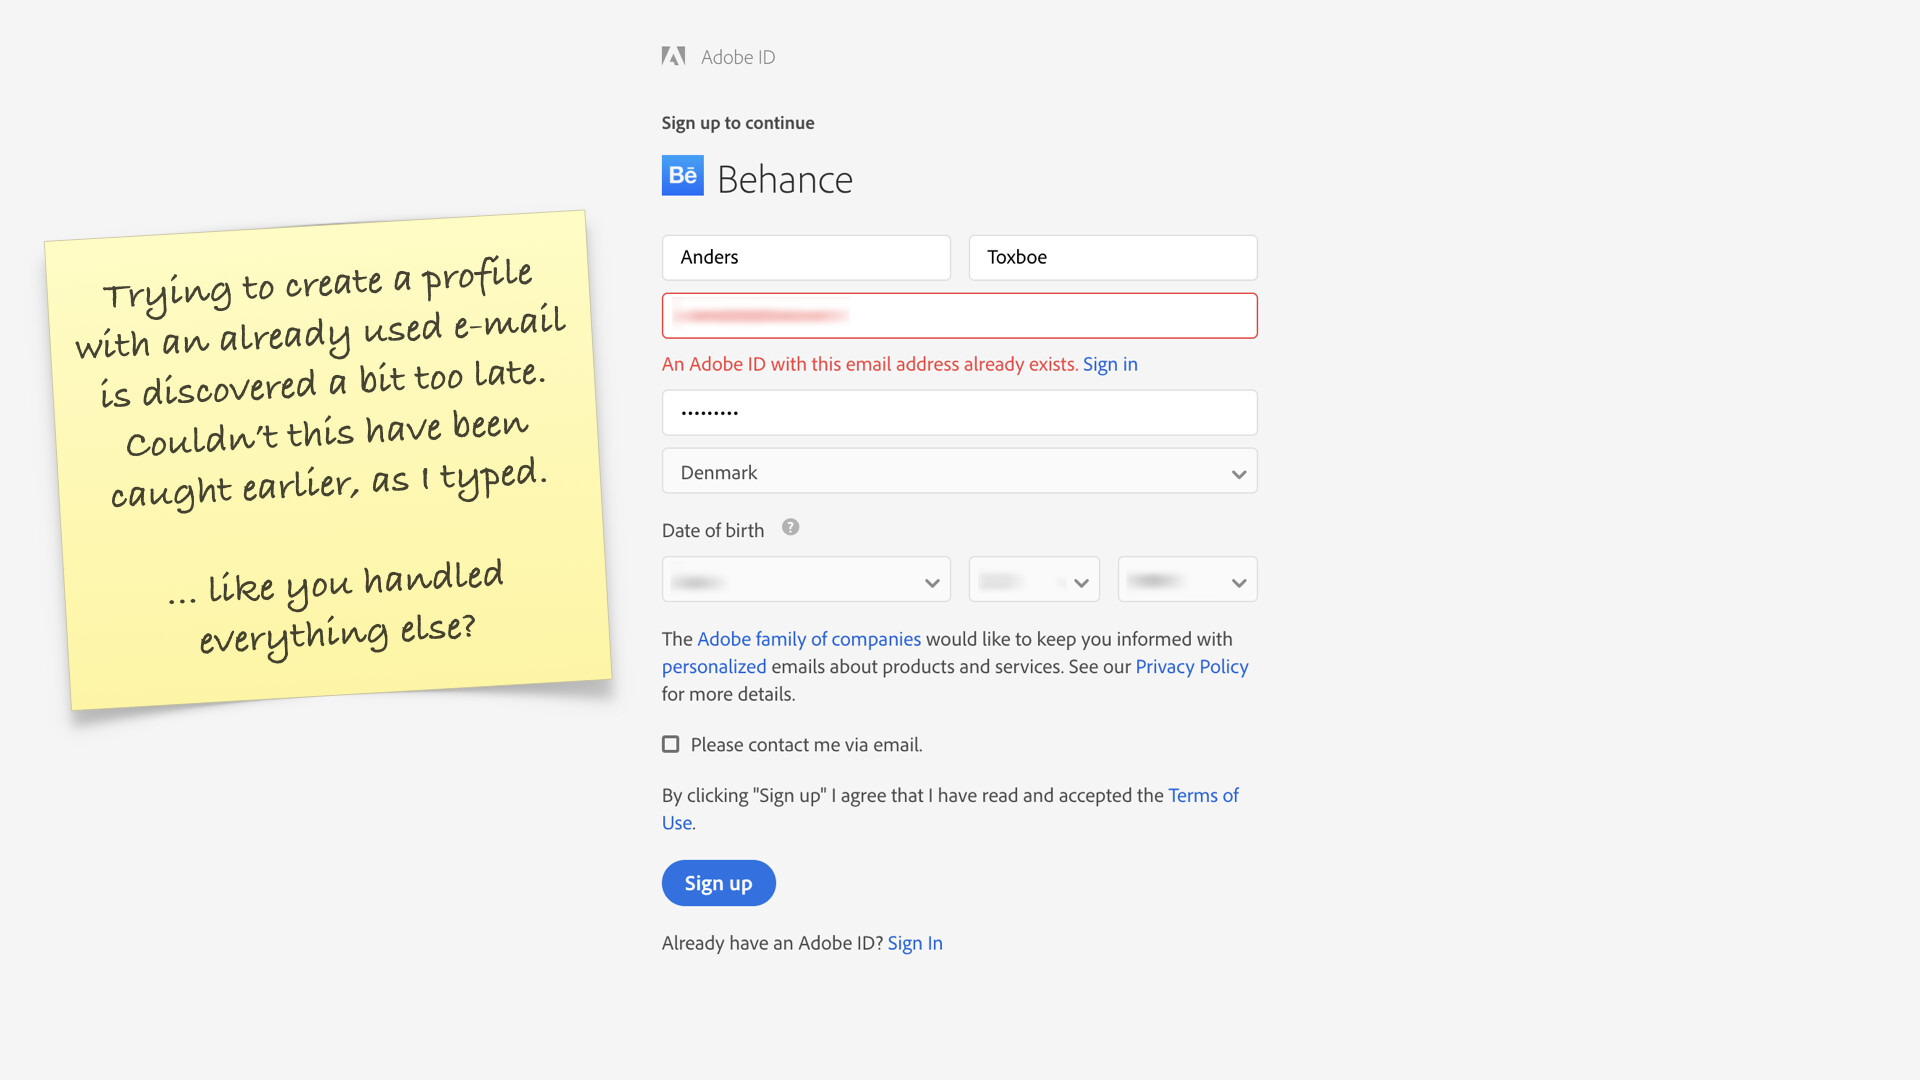Click the password field

pos(959,413)
